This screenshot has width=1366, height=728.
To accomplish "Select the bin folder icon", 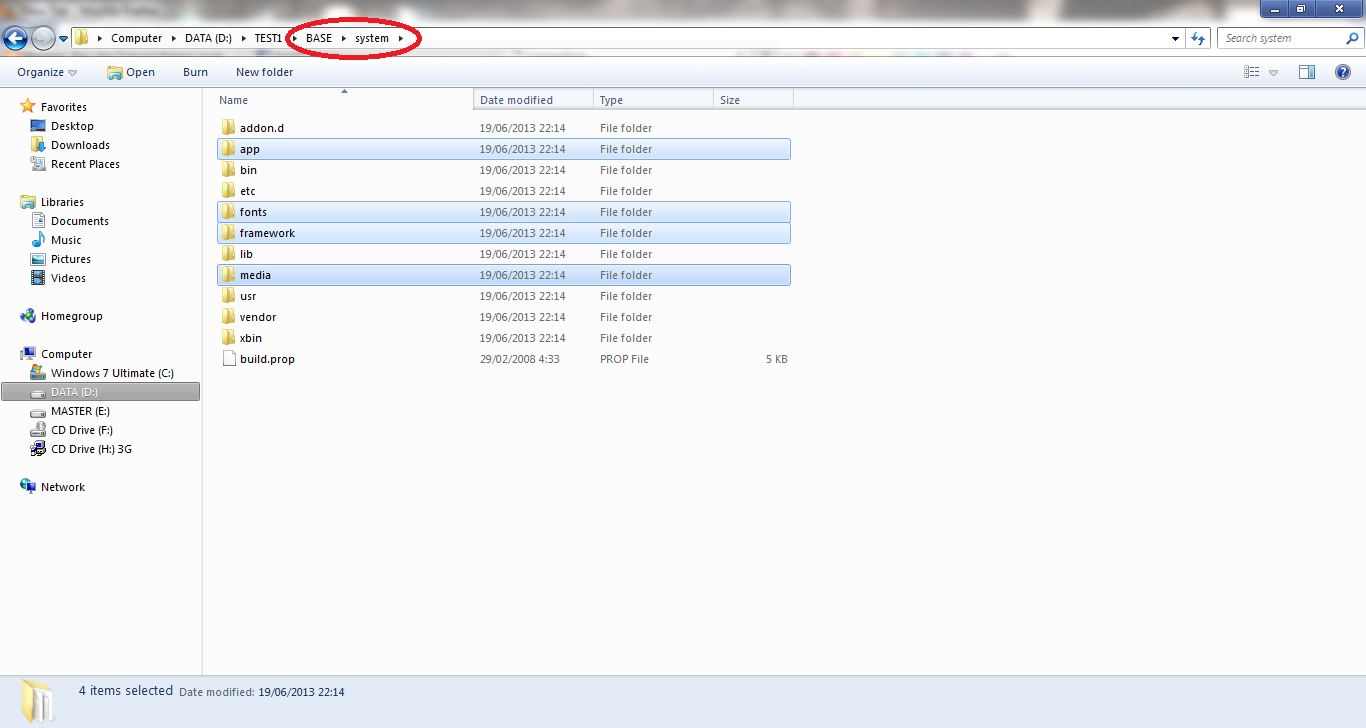I will [x=228, y=170].
